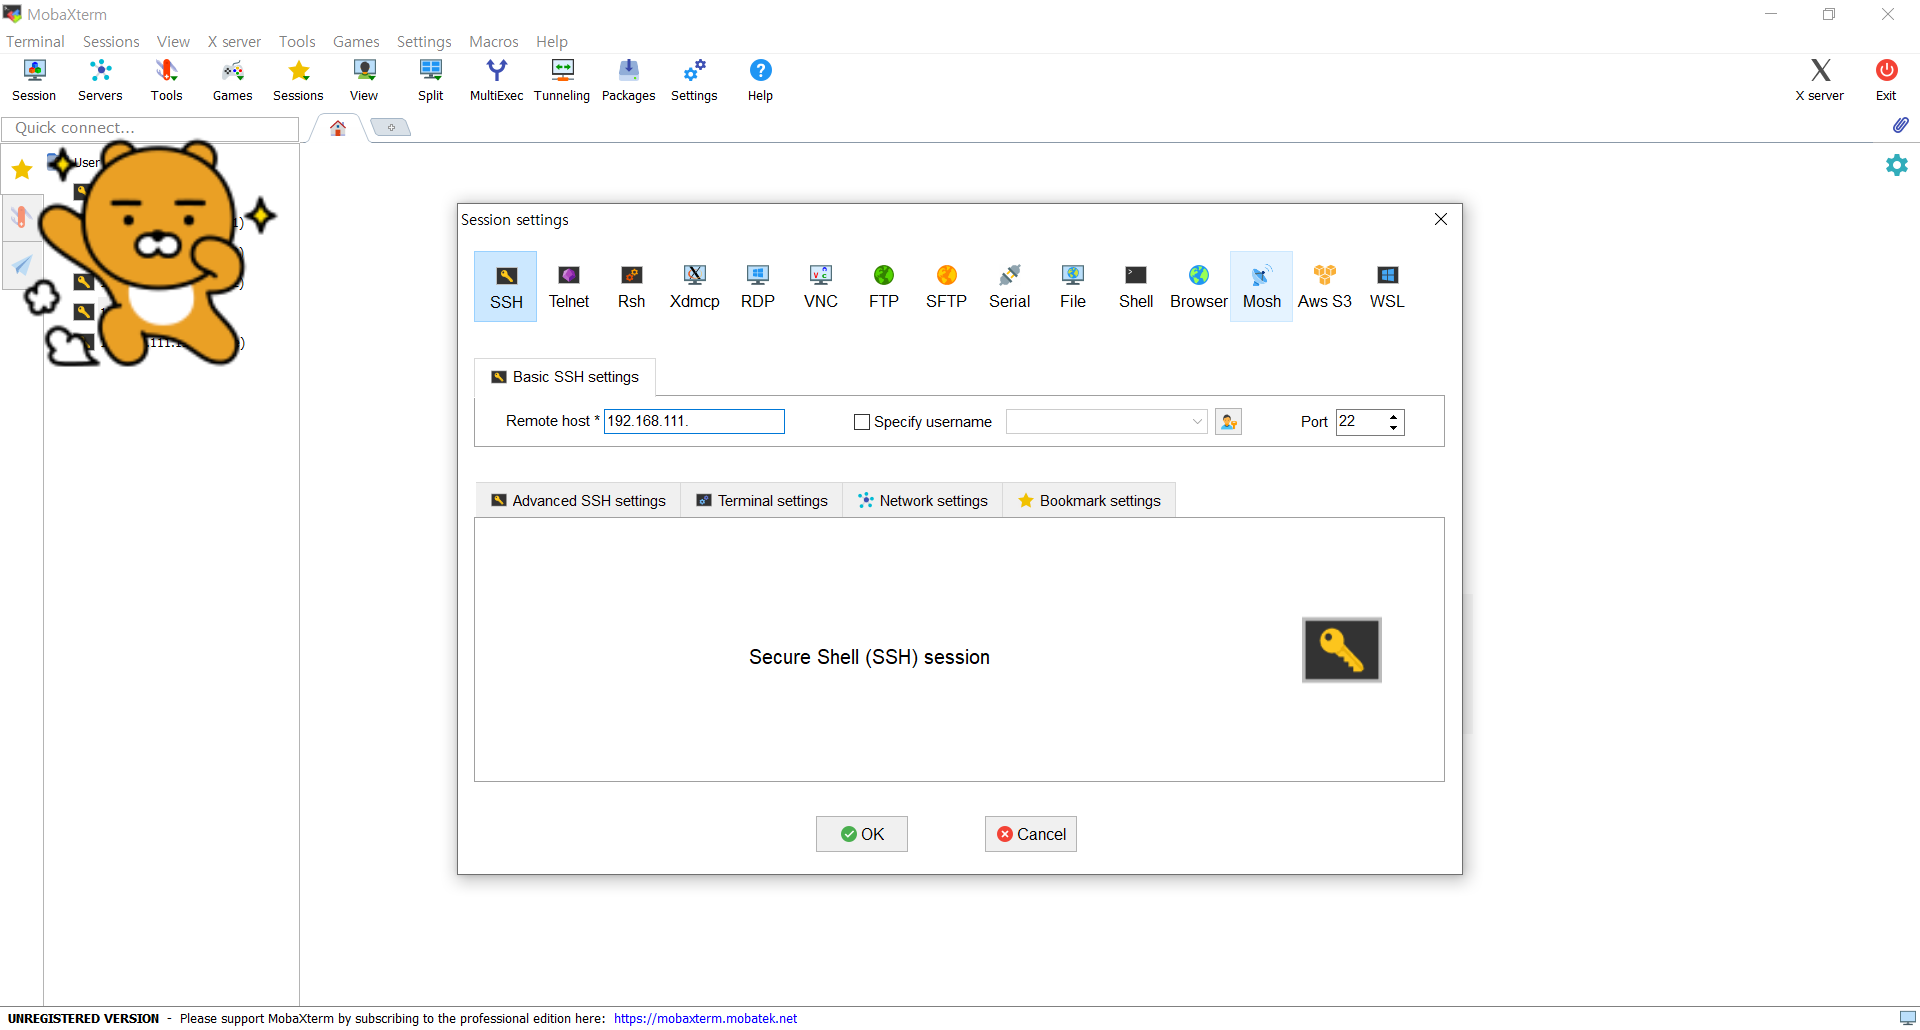Image resolution: width=1920 pixels, height=1030 pixels.
Task: Confirm the session with OK
Action: (862, 834)
